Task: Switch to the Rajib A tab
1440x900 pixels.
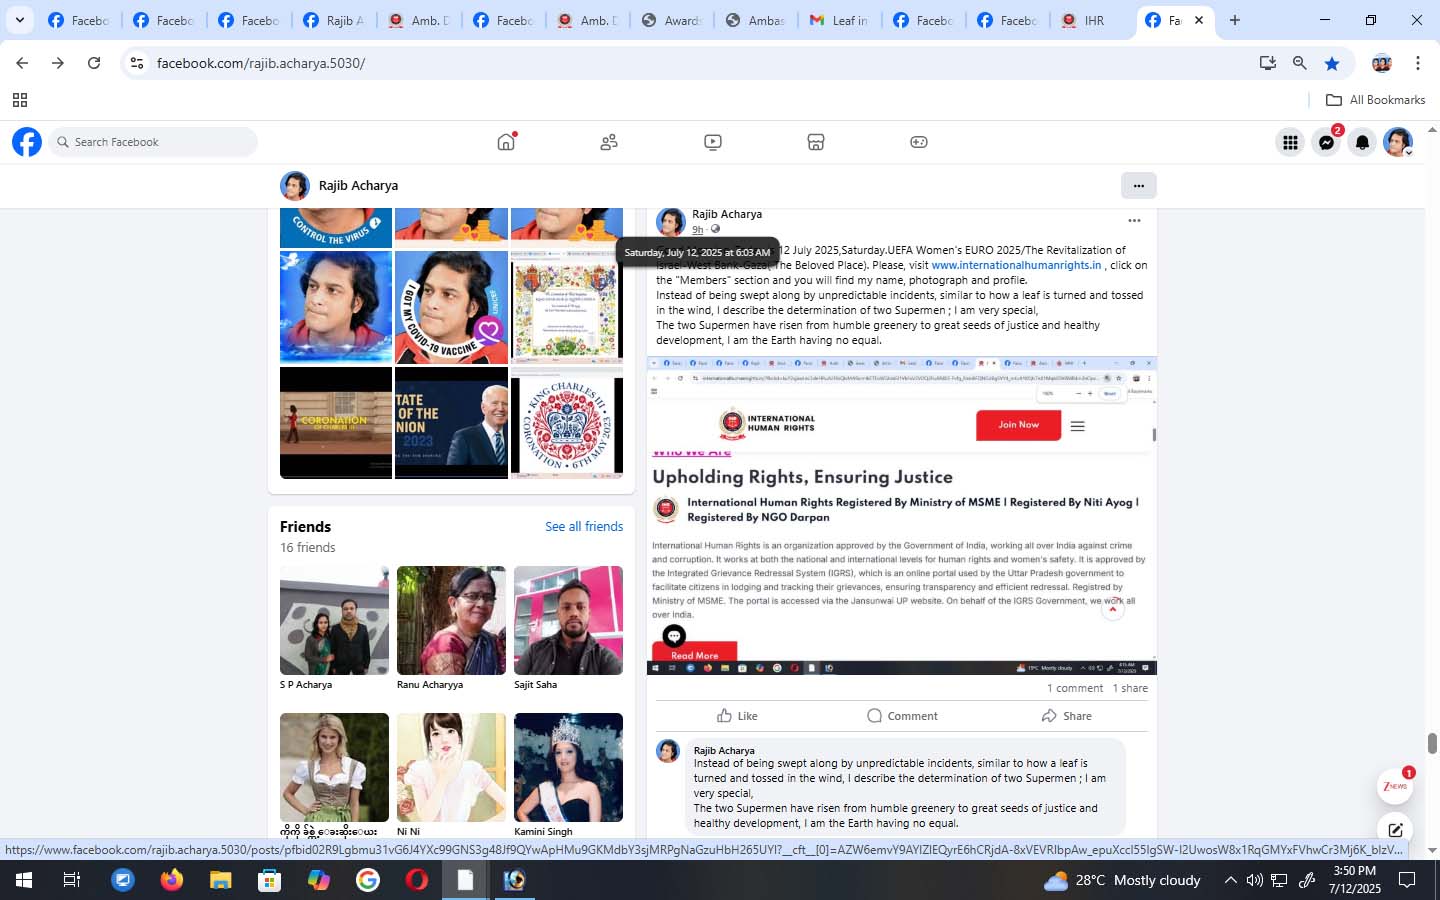Action: click(333, 20)
